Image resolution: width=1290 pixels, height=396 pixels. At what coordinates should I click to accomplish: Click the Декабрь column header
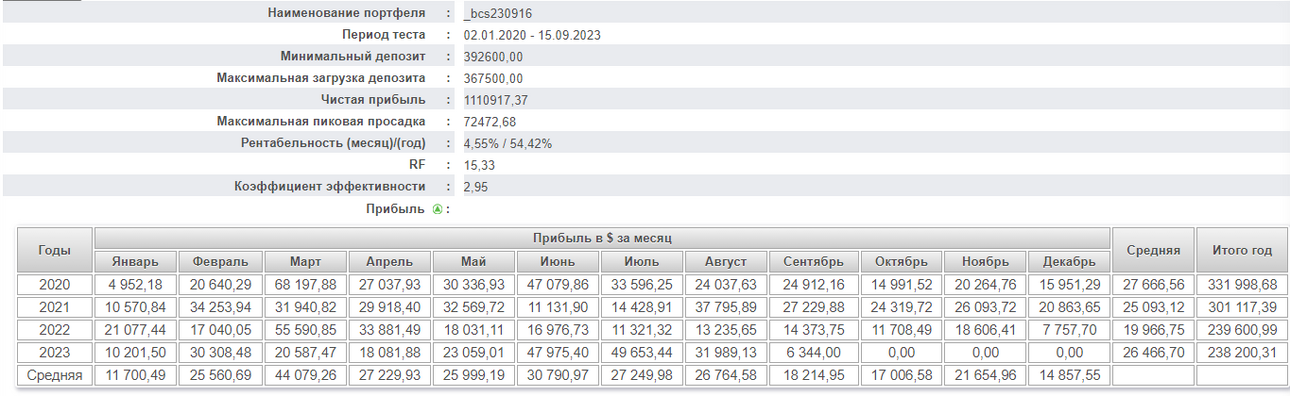1069,261
